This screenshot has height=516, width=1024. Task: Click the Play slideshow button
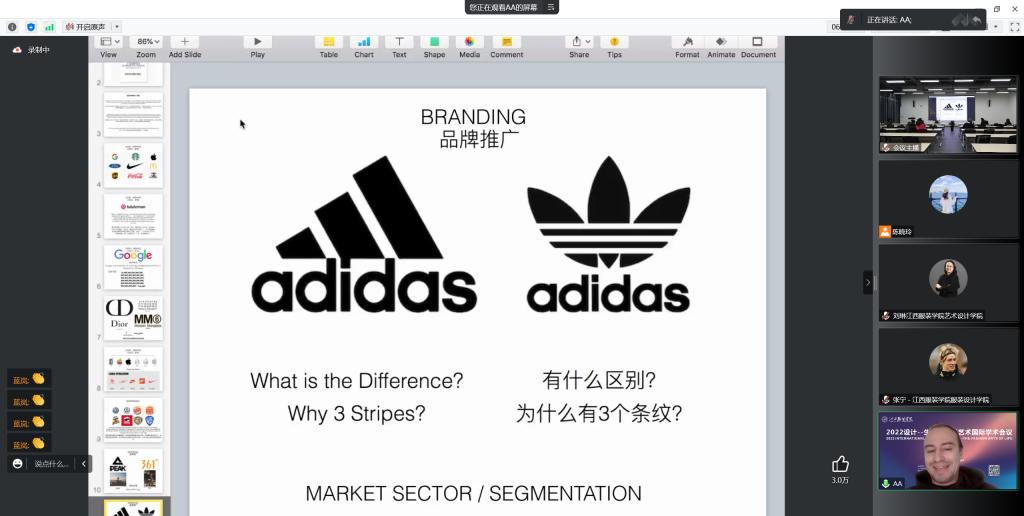coord(257,42)
